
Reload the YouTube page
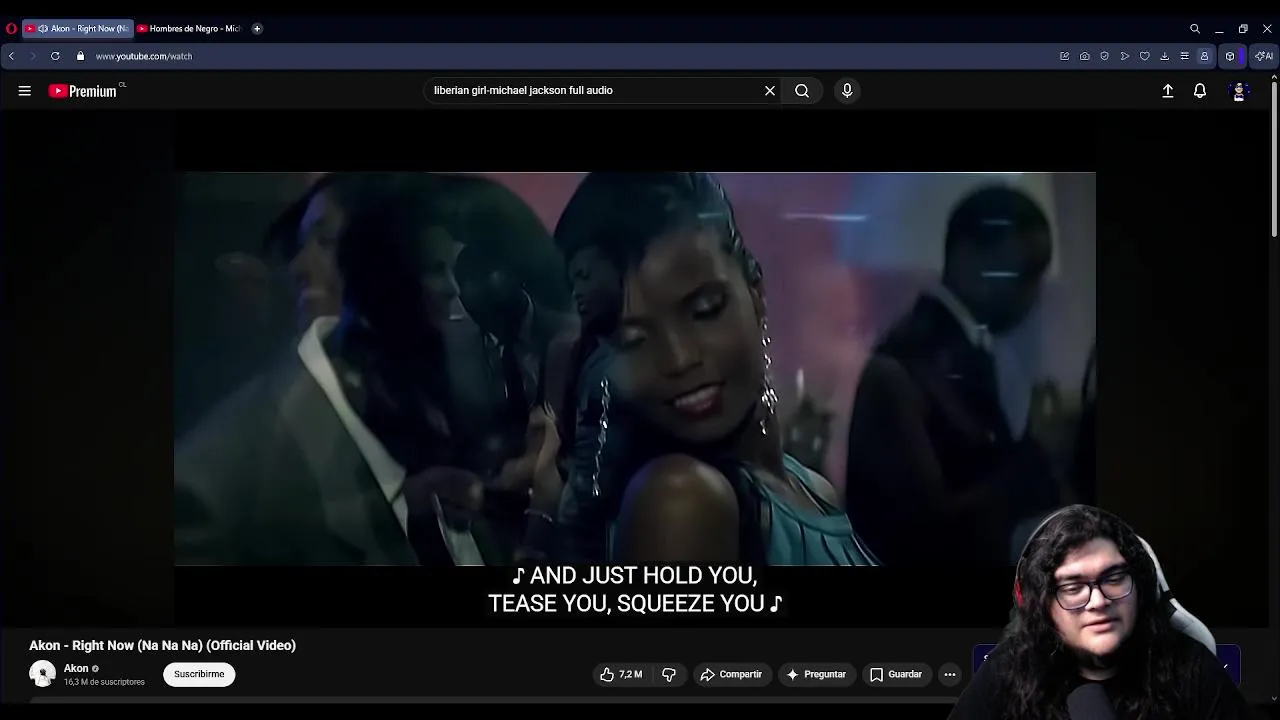coord(55,56)
